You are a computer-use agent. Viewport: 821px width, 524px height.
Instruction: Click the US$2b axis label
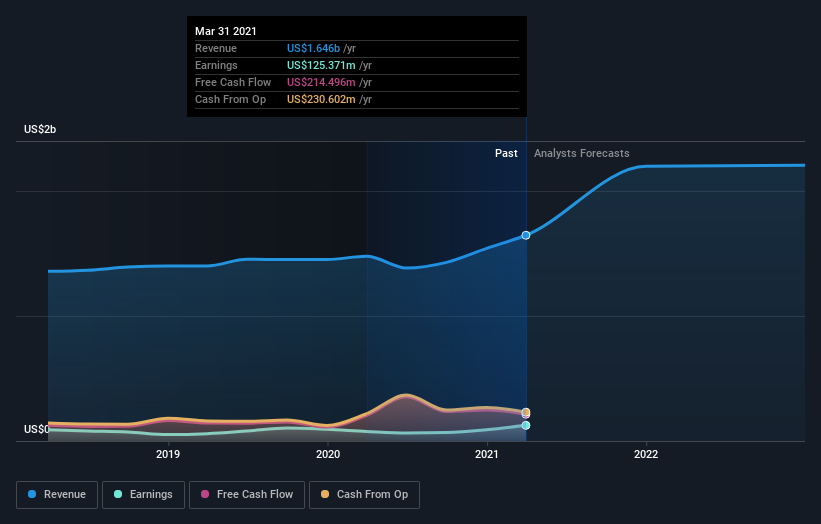[40, 129]
